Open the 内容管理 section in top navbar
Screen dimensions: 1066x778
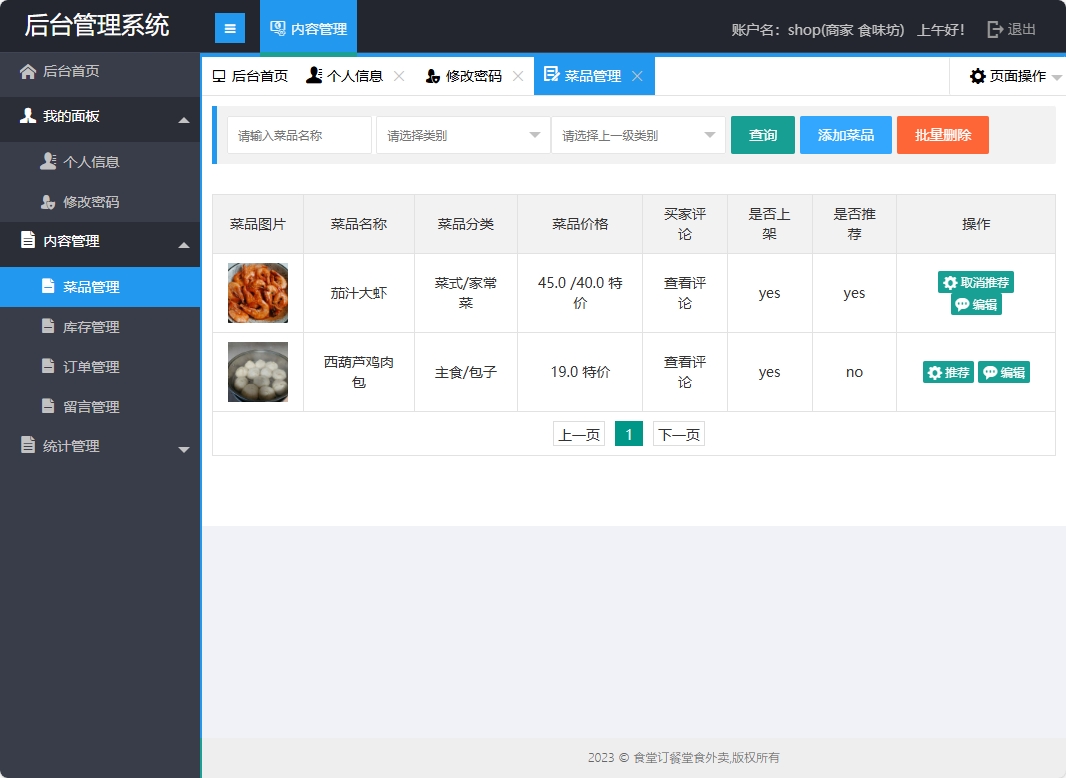308,27
